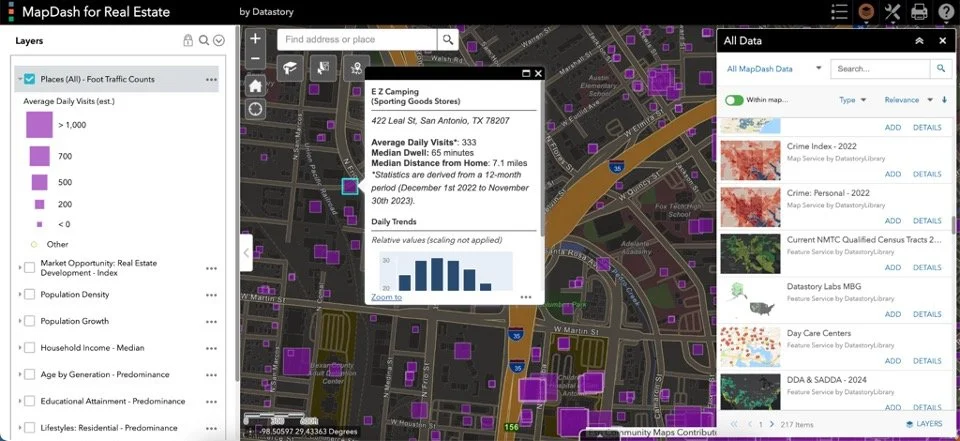
Task: Close the E Z Camping popup
Action: pyautogui.click(x=538, y=74)
